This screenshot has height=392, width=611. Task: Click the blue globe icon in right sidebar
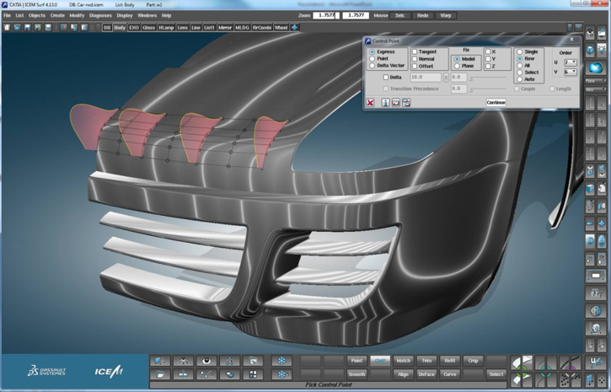(x=596, y=67)
